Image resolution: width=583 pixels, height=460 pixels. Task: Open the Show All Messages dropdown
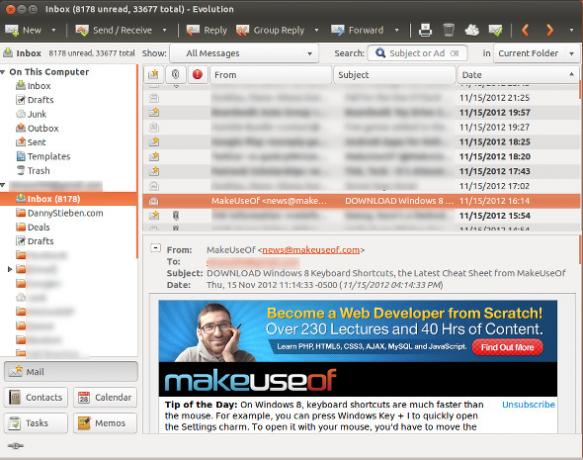pyautogui.click(x=244, y=54)
